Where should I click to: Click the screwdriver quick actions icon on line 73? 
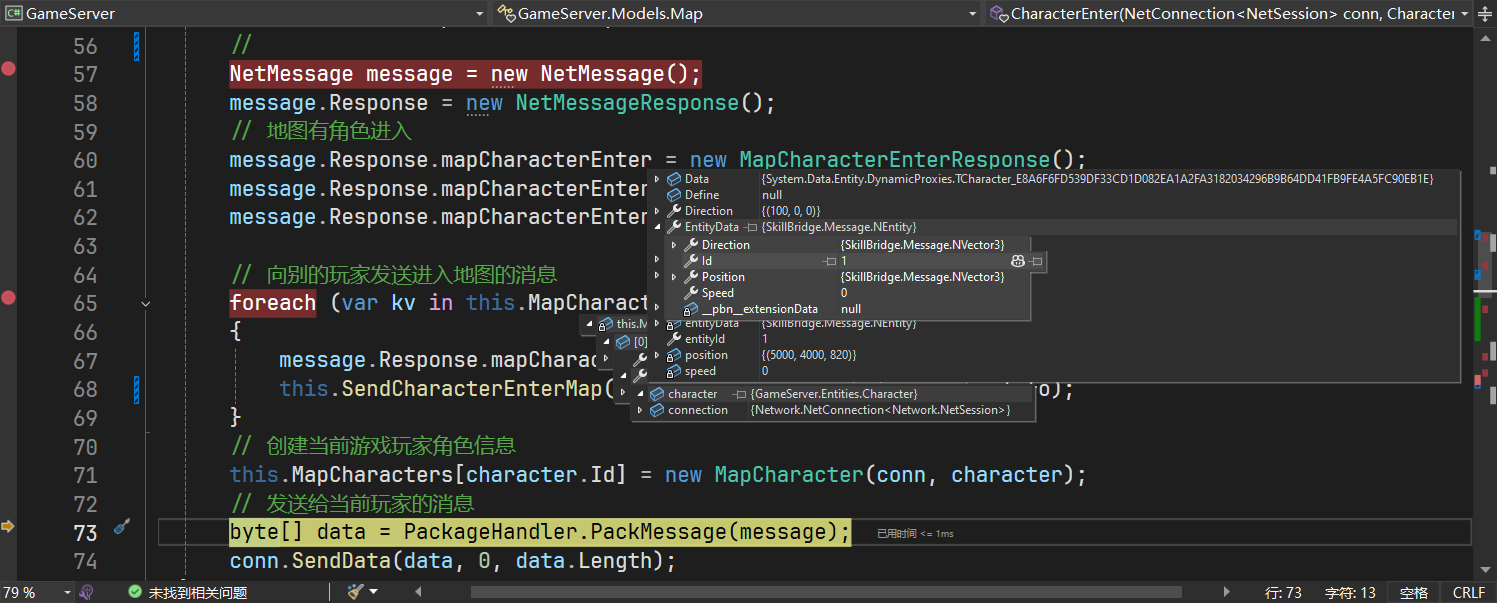tap(122, 526)
